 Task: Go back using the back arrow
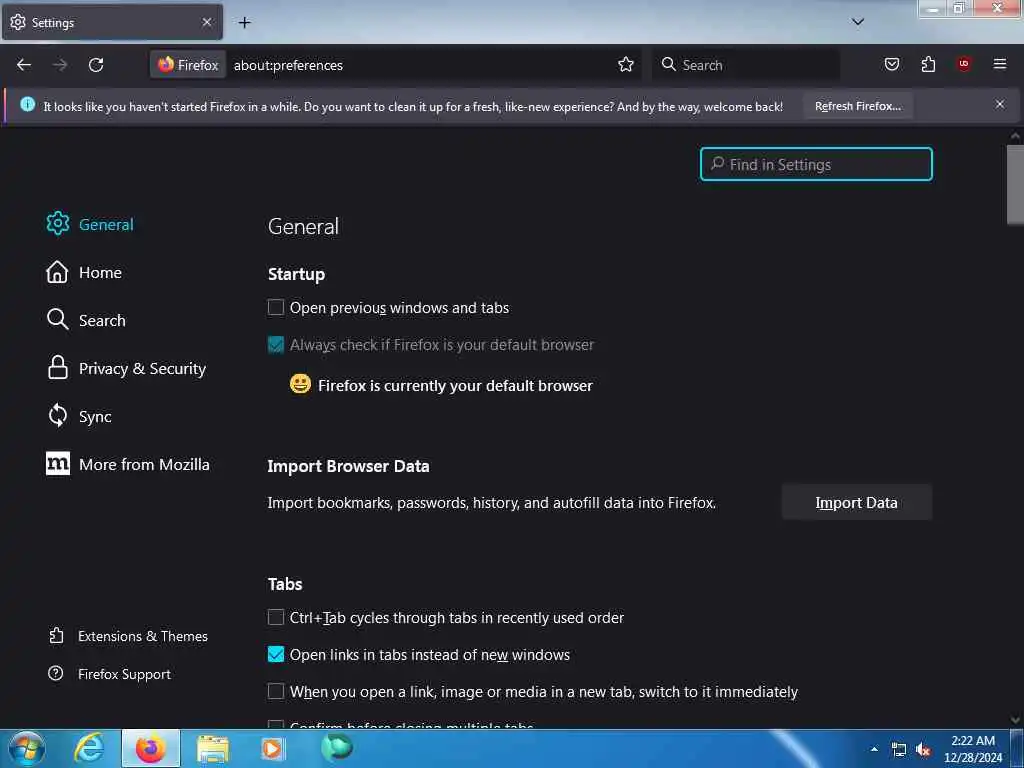click(x=24, y=65)
